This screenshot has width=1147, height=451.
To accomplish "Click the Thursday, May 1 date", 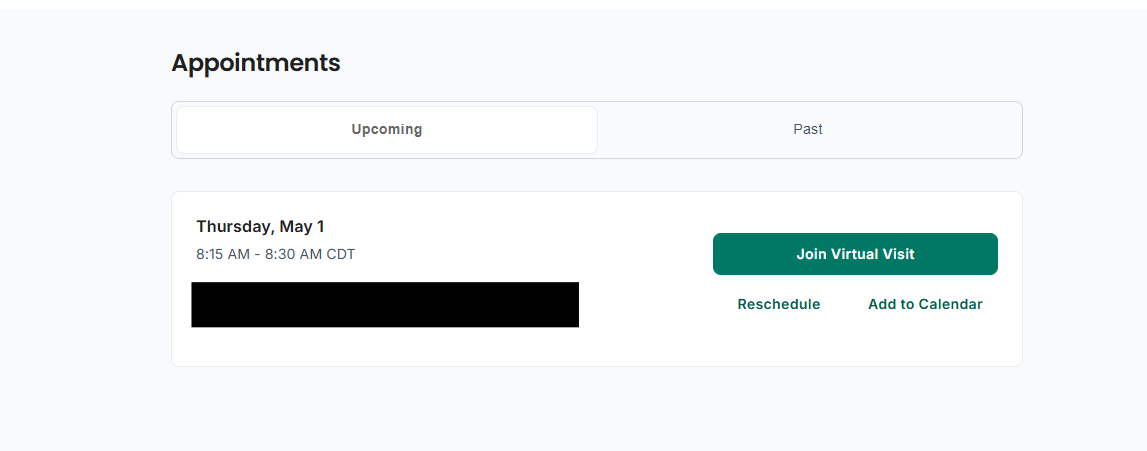I will [x=260, y=227].
